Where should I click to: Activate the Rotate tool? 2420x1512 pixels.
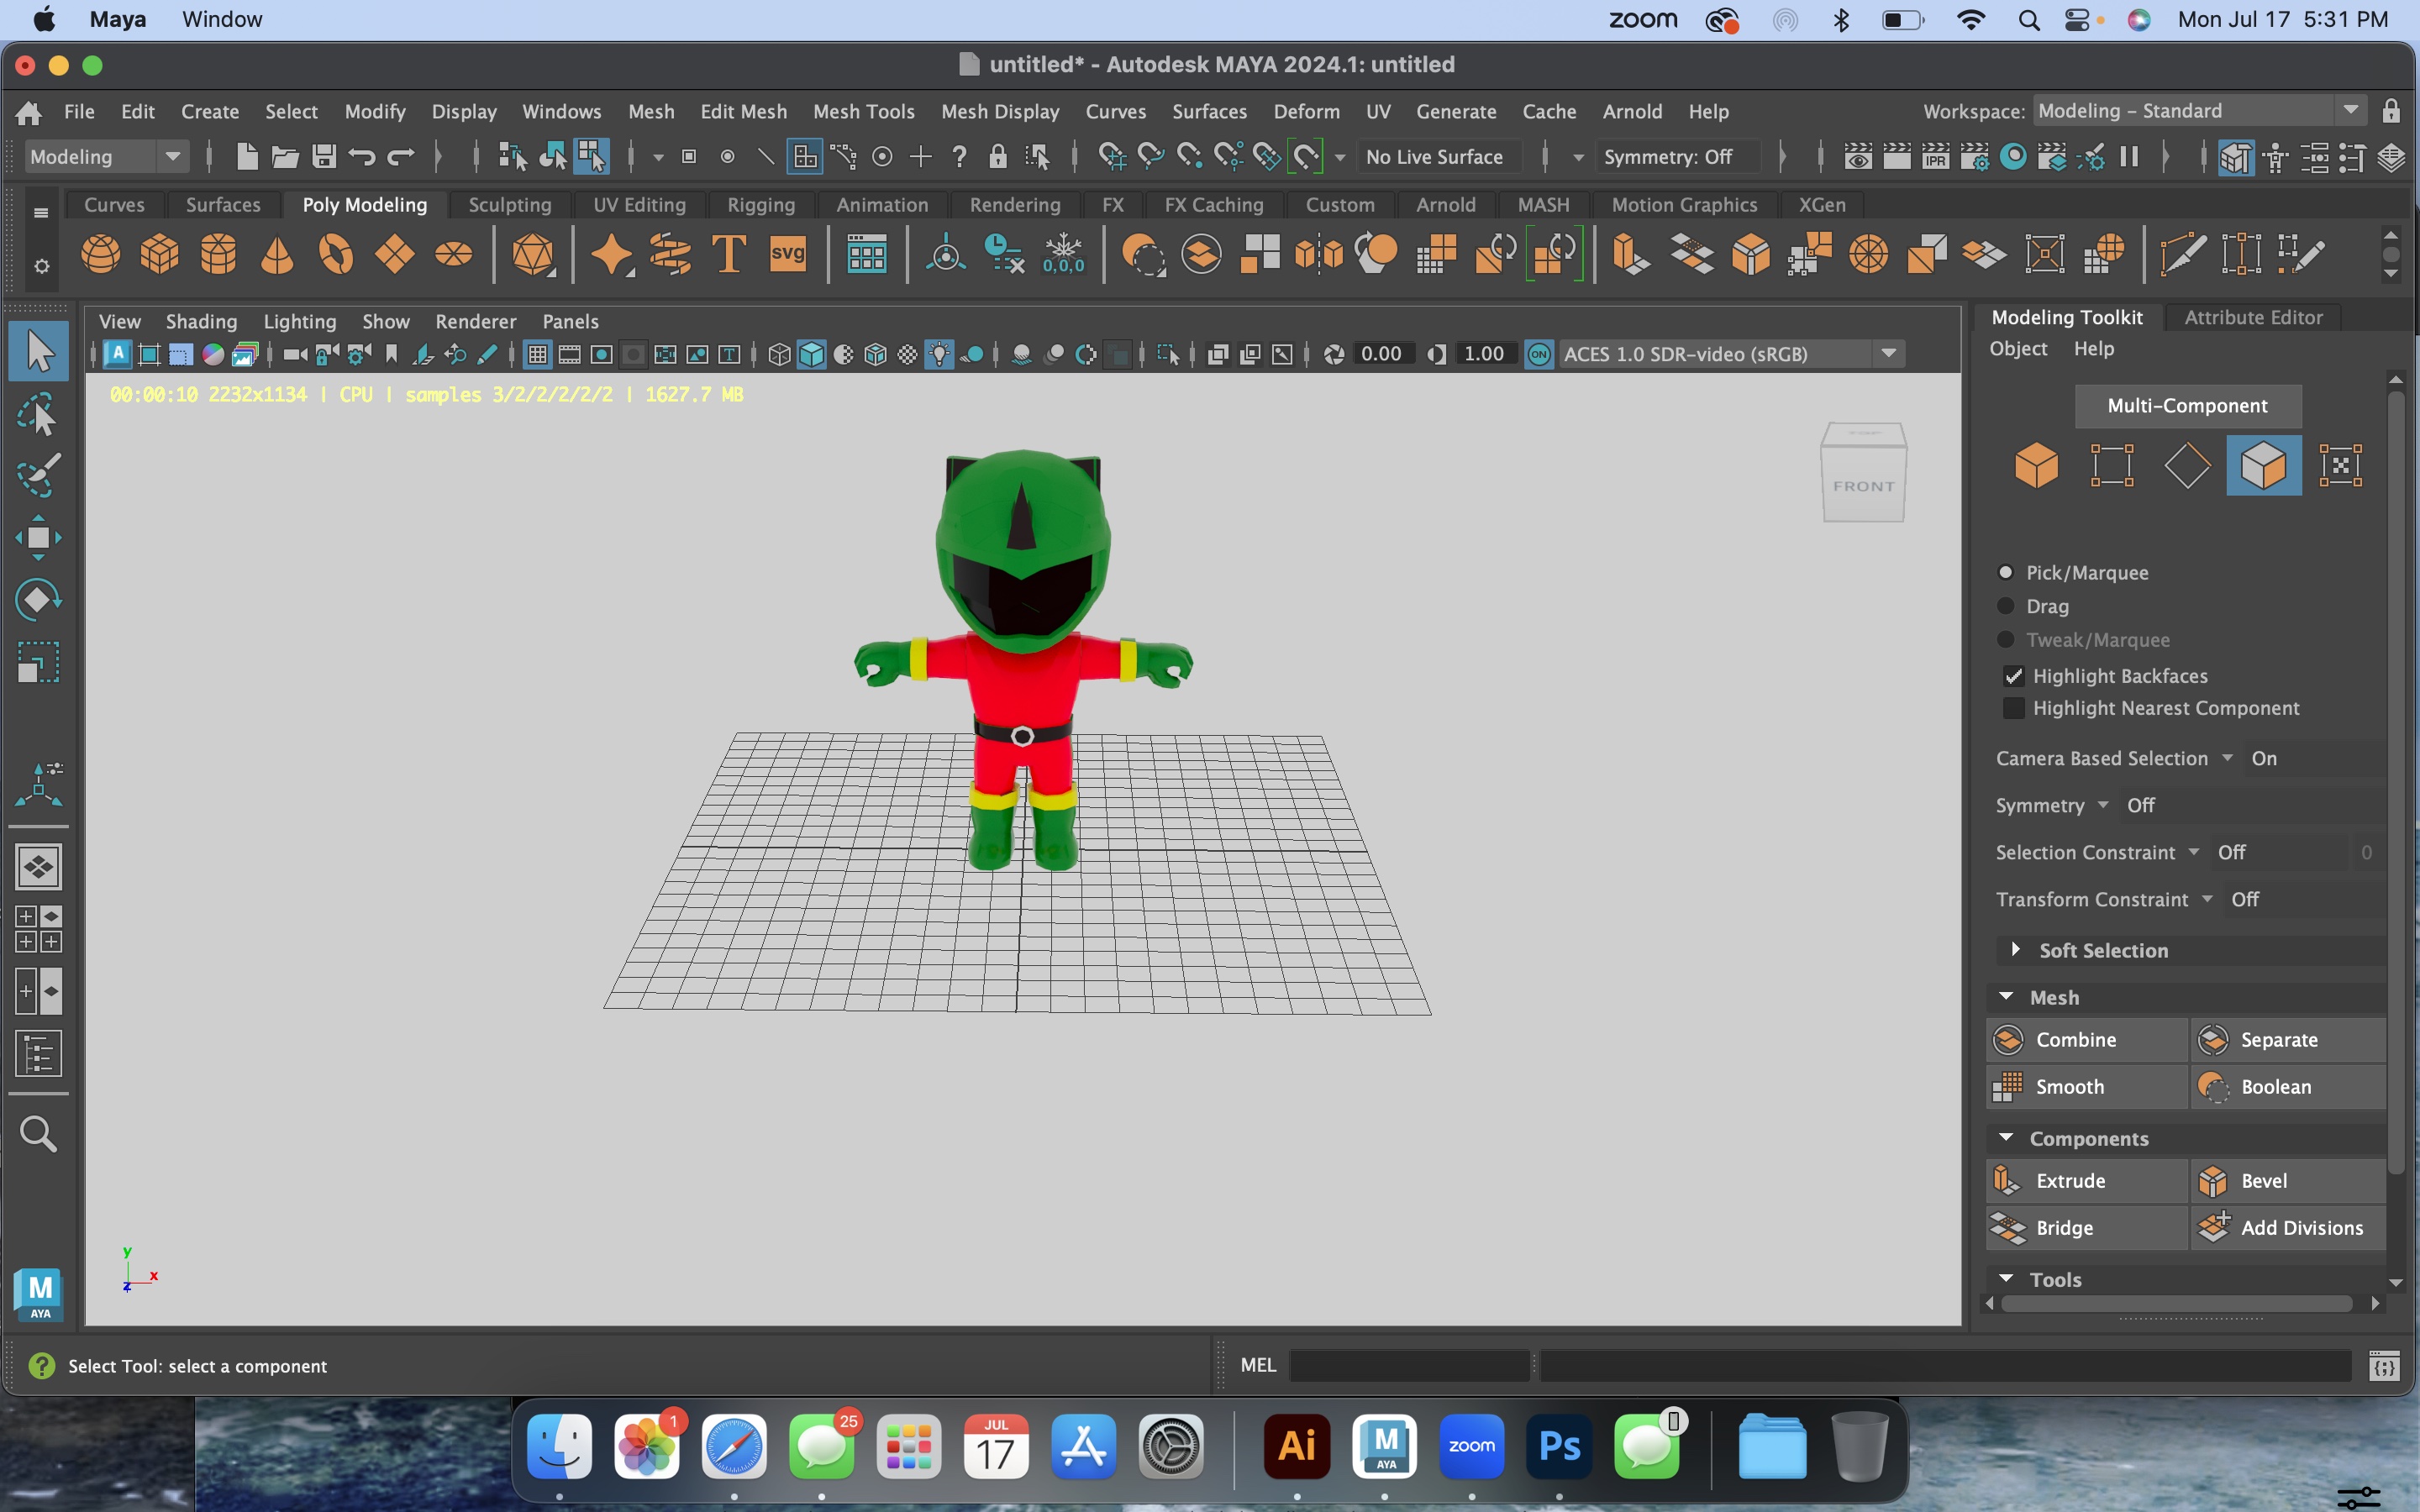pyautogui.click(x=39, y=600)
